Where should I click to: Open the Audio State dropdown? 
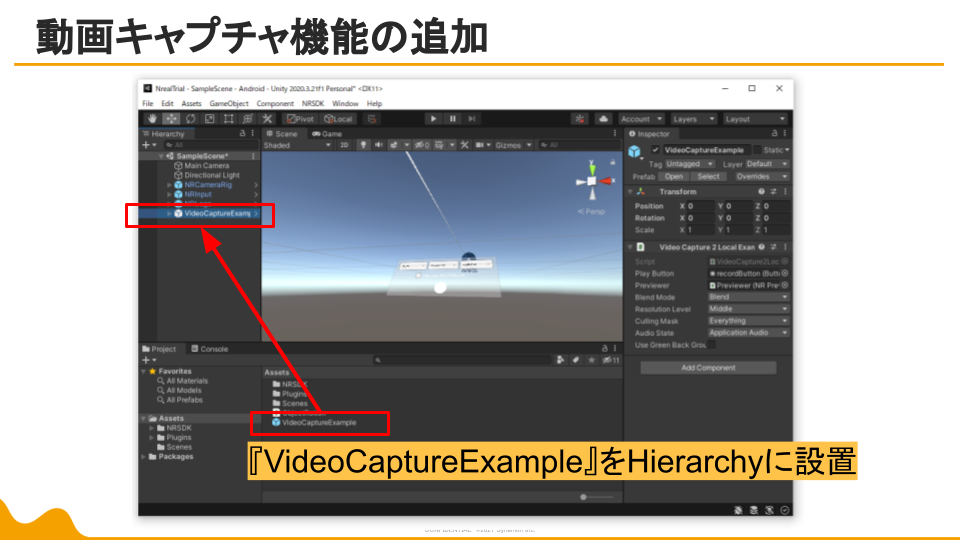[748, 333]
